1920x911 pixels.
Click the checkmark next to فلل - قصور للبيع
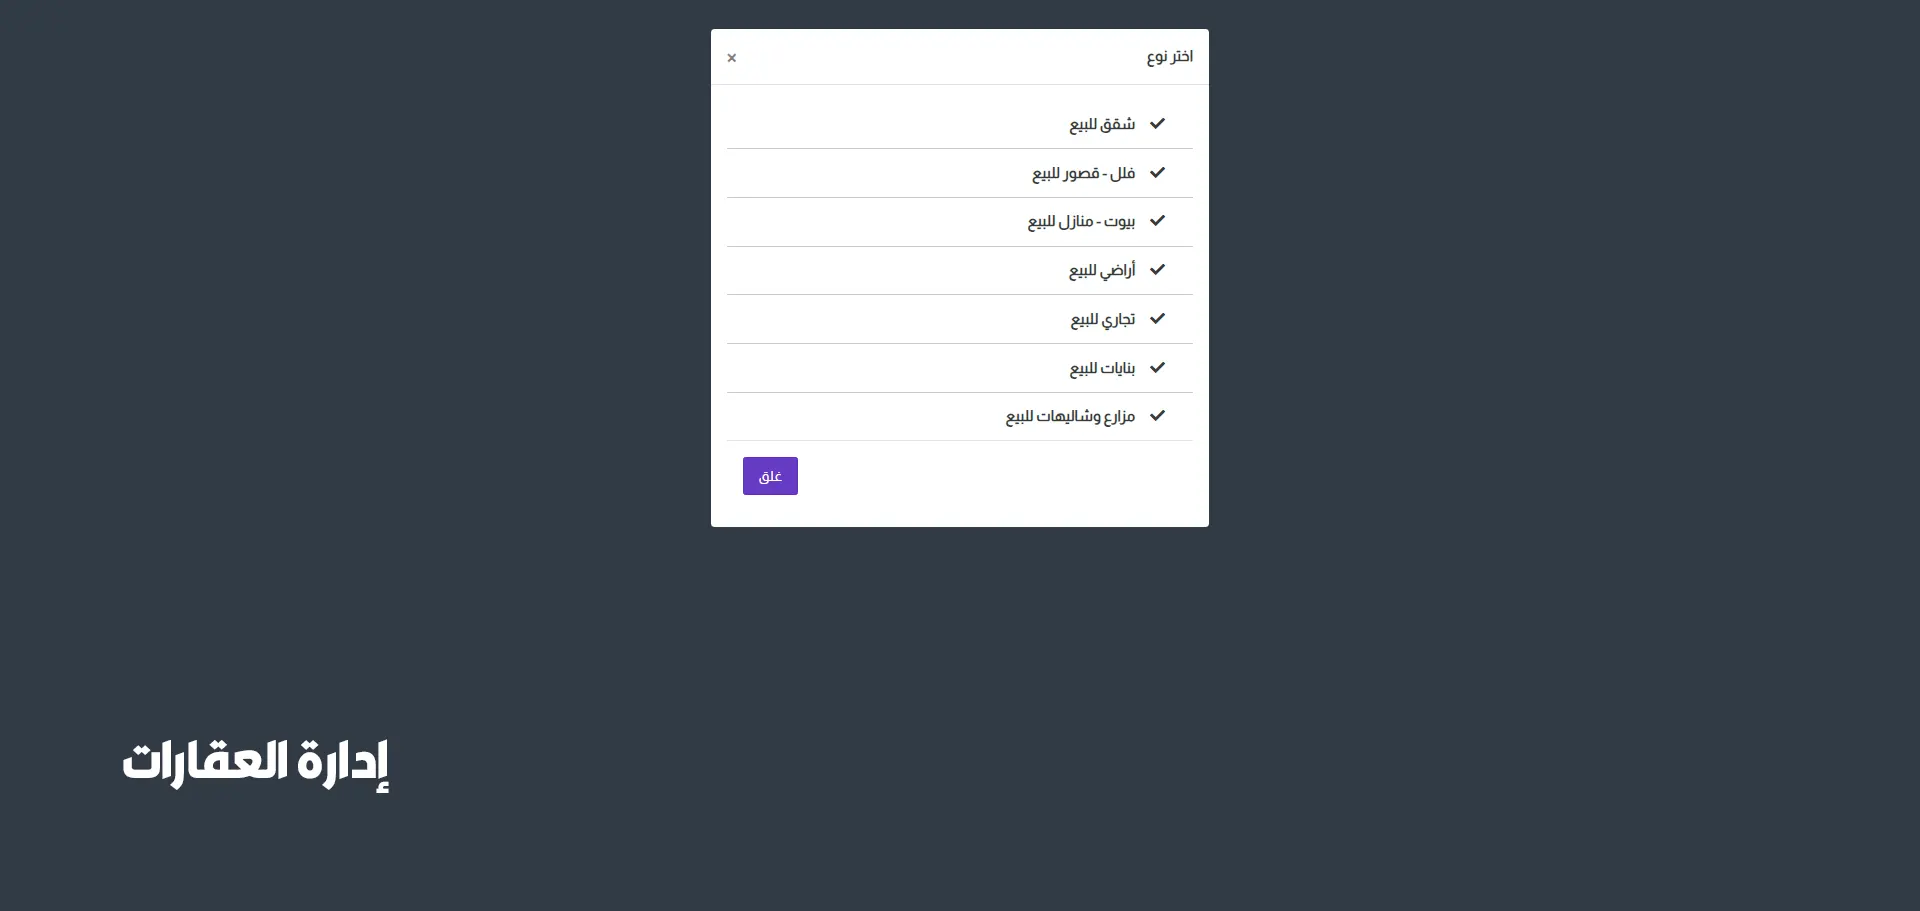[1157, 173]
